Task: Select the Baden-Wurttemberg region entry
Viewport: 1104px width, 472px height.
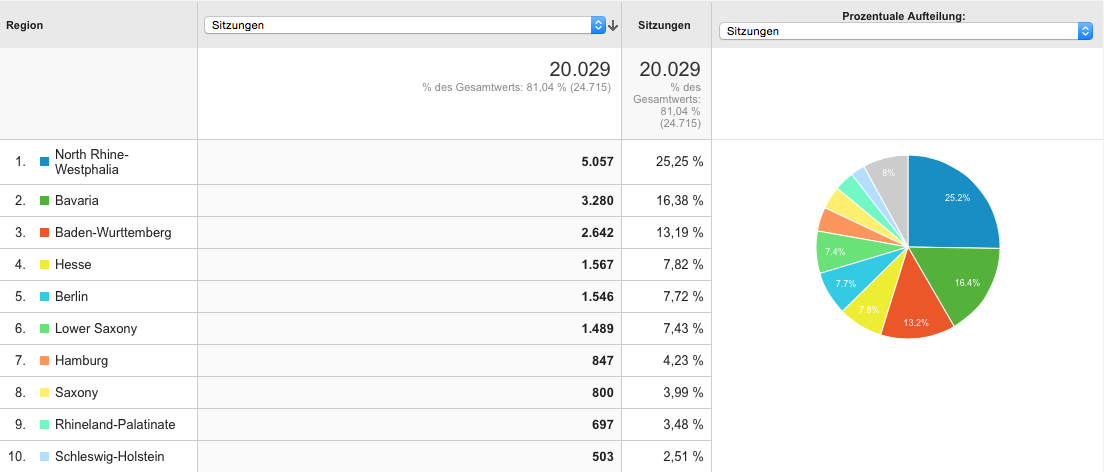Action: (x=113, y=232)
